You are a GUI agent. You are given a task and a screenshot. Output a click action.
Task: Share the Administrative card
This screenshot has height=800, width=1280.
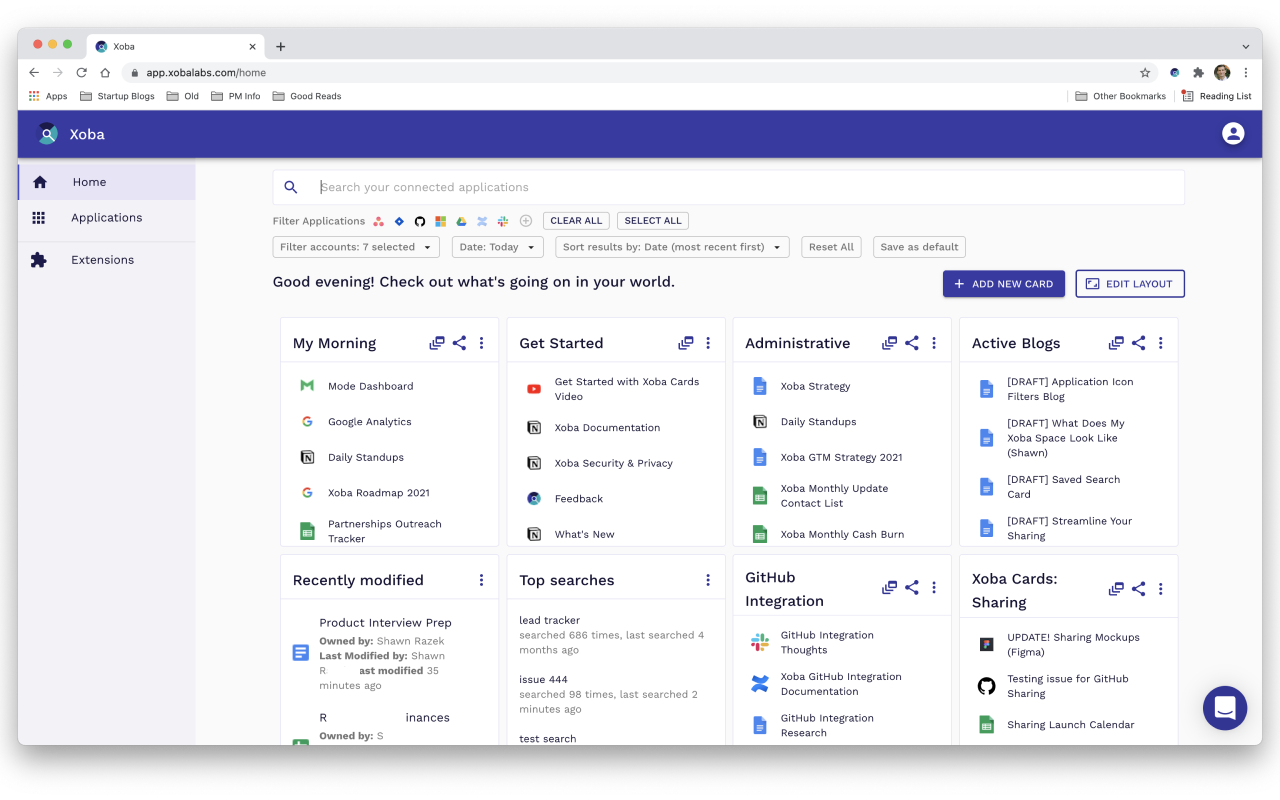tap(912, 343)
